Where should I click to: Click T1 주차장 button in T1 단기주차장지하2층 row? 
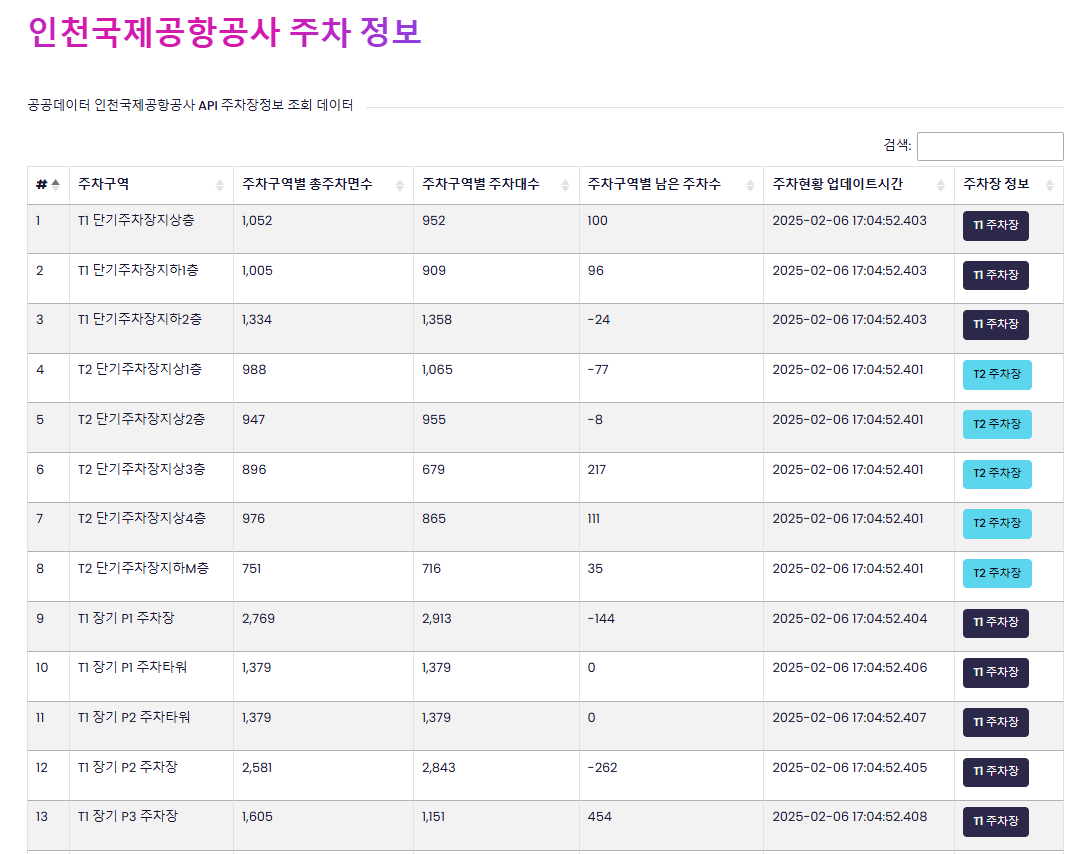click(x=996, y=325)
